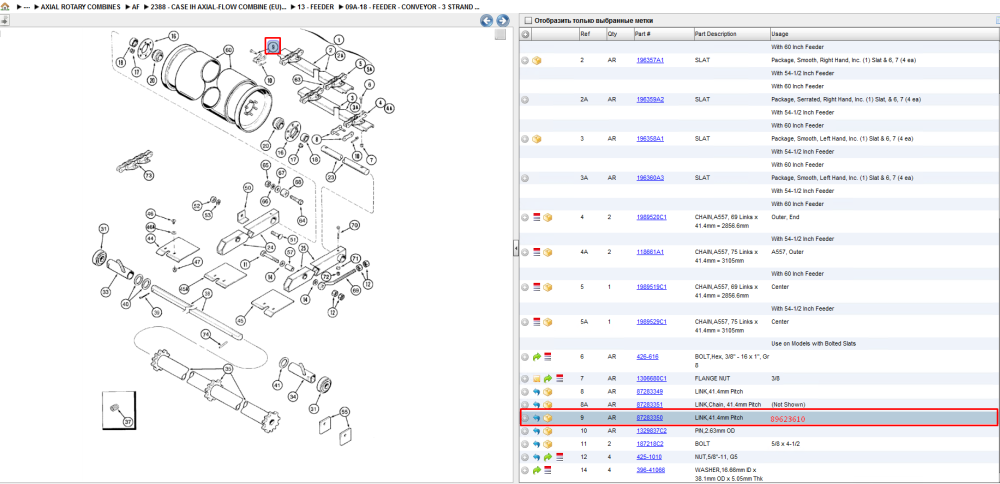Click the gray square diagram overview button
Screen dimensions: 1000x484
(501, 34)
